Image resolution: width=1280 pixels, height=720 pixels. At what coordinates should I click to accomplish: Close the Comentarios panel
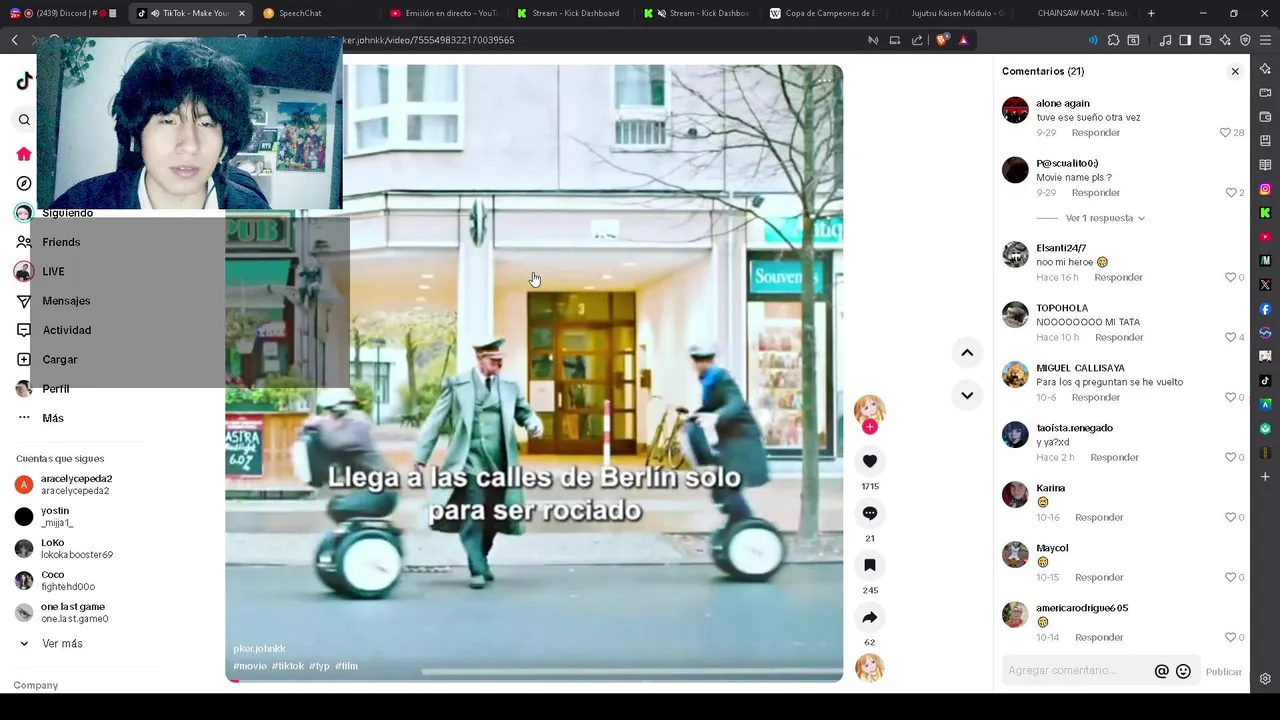(1235, 71)
